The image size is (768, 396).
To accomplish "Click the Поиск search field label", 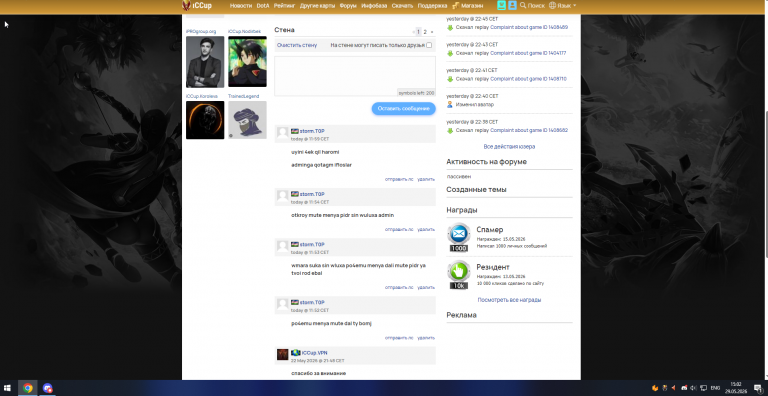I will point(536,5).
